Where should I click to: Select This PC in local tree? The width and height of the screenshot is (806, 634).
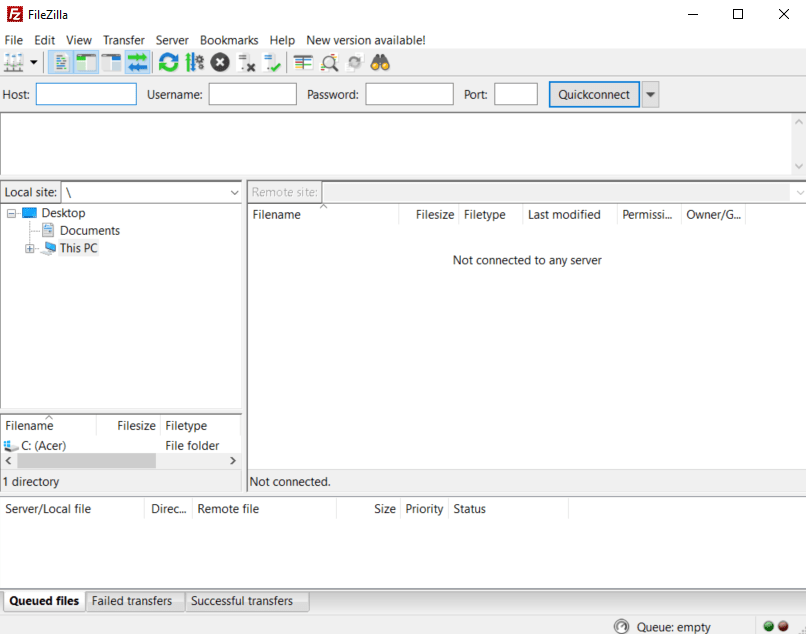tap(78, 248)
